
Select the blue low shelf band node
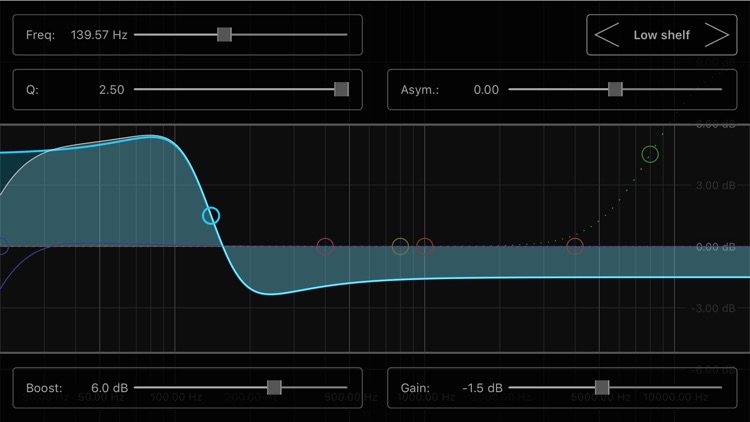(211, 216)
